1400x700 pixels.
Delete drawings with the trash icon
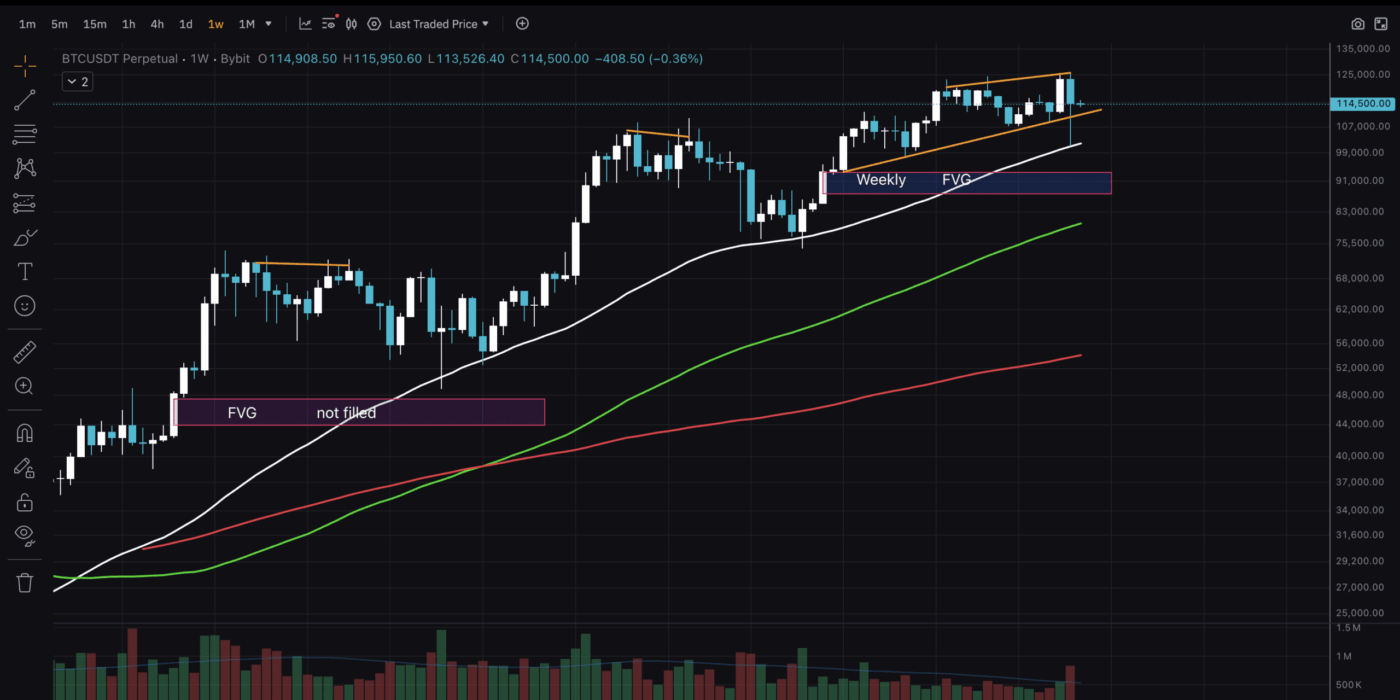(25, 582)
